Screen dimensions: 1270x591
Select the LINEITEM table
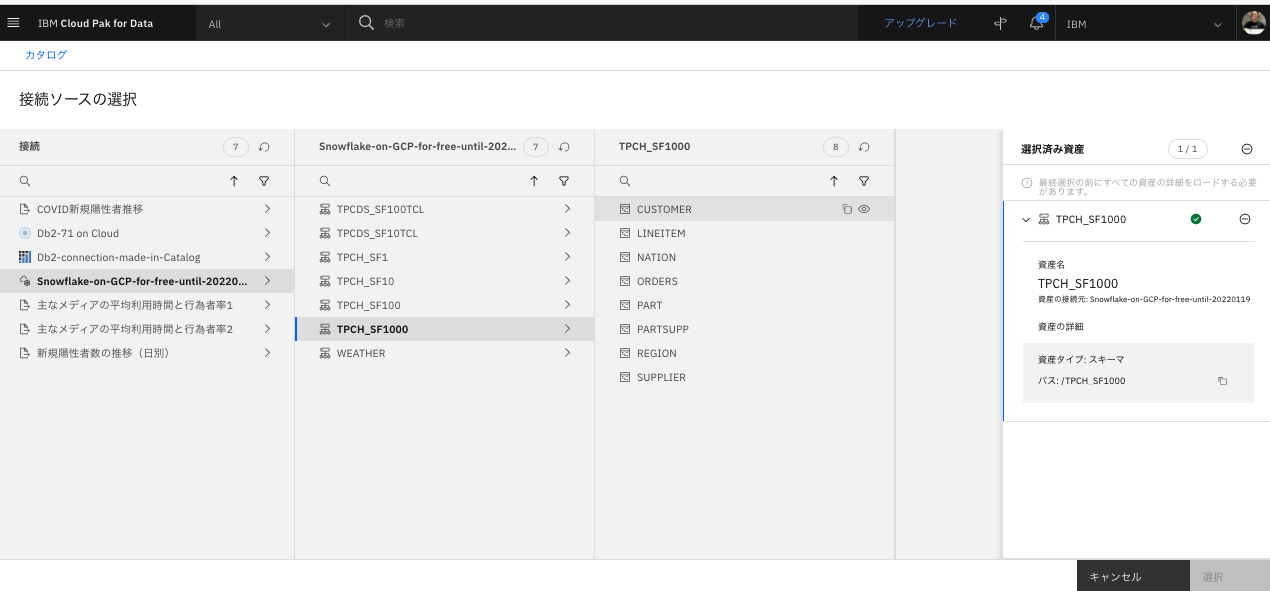(745, 233)
